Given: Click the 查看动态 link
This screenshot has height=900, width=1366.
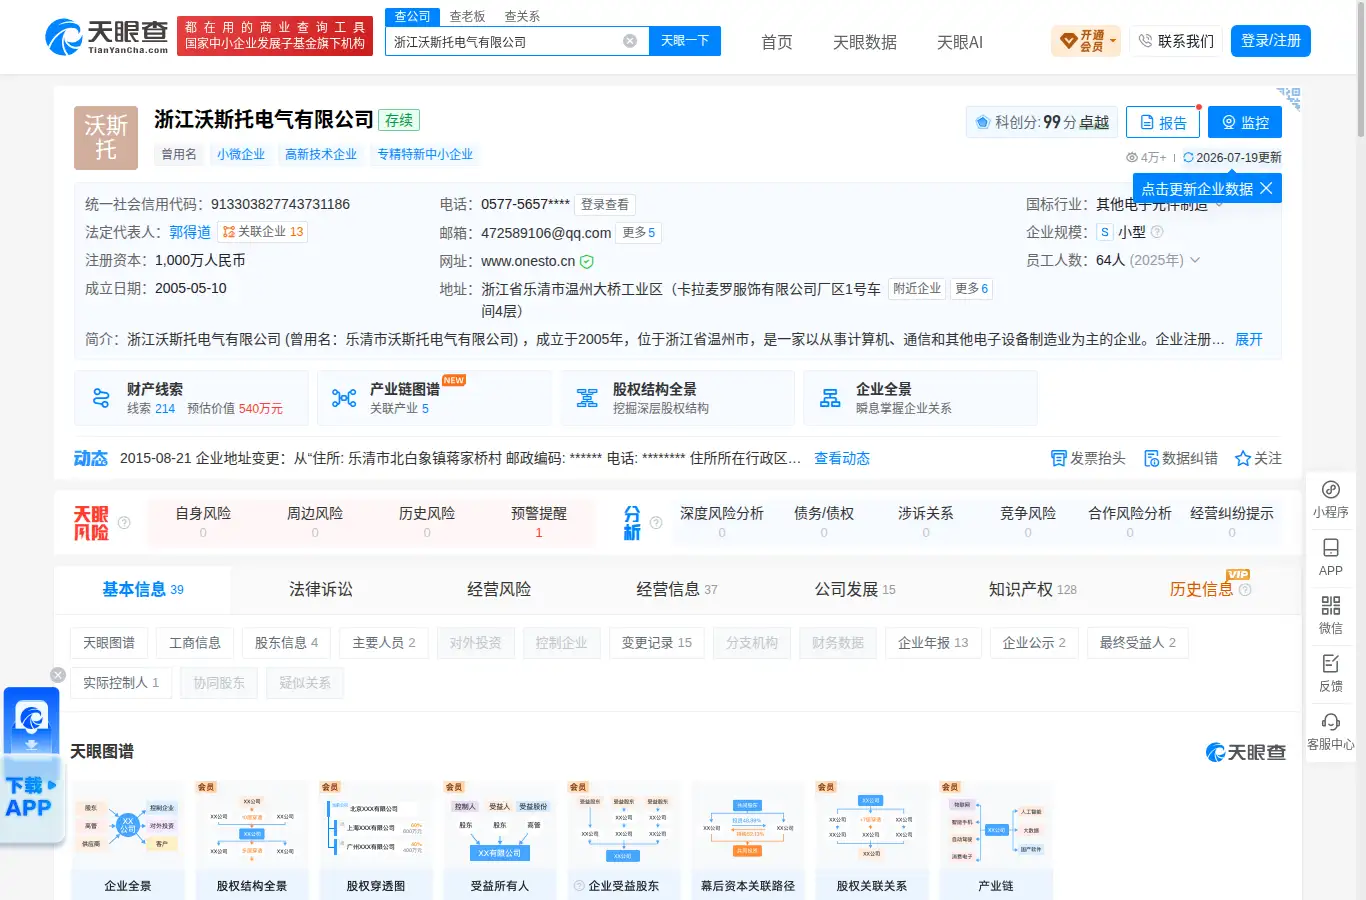Looking at the screenshot, I should [x=842, y=458].
